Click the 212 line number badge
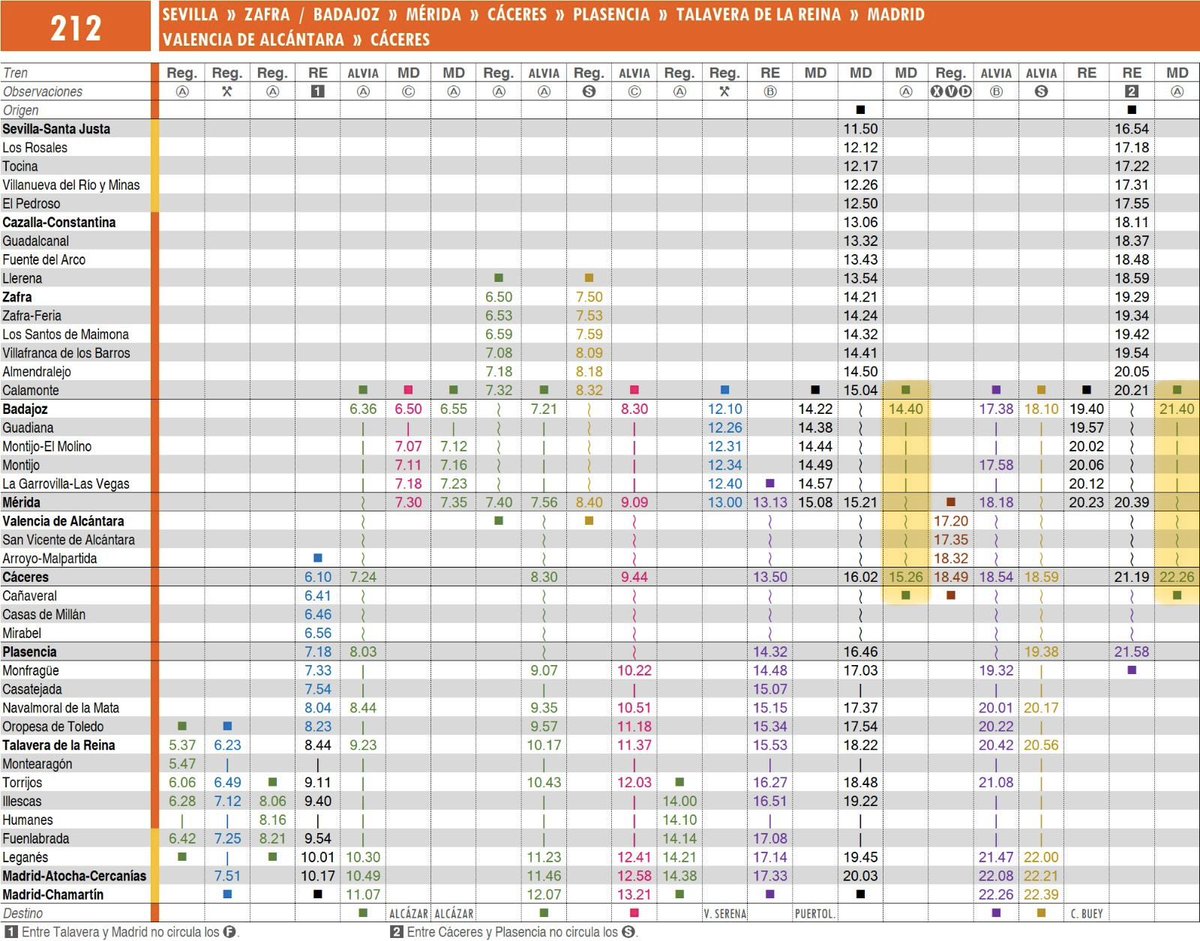The height and width of the screenshot is (941, 1200). 76,28
